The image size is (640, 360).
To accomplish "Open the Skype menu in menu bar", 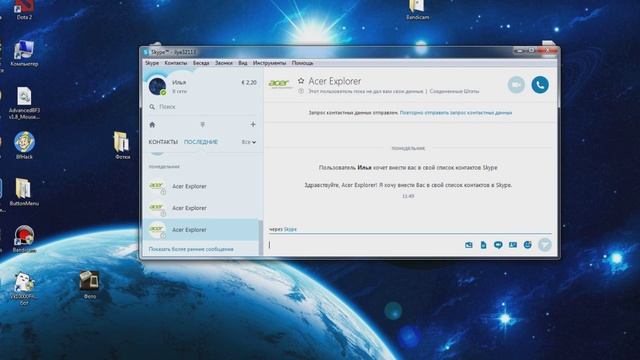I will (x=152, y=63).
